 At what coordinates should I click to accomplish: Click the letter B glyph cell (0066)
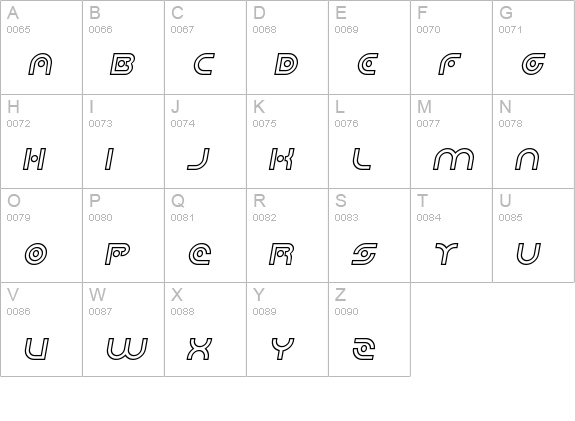[124, 47]
